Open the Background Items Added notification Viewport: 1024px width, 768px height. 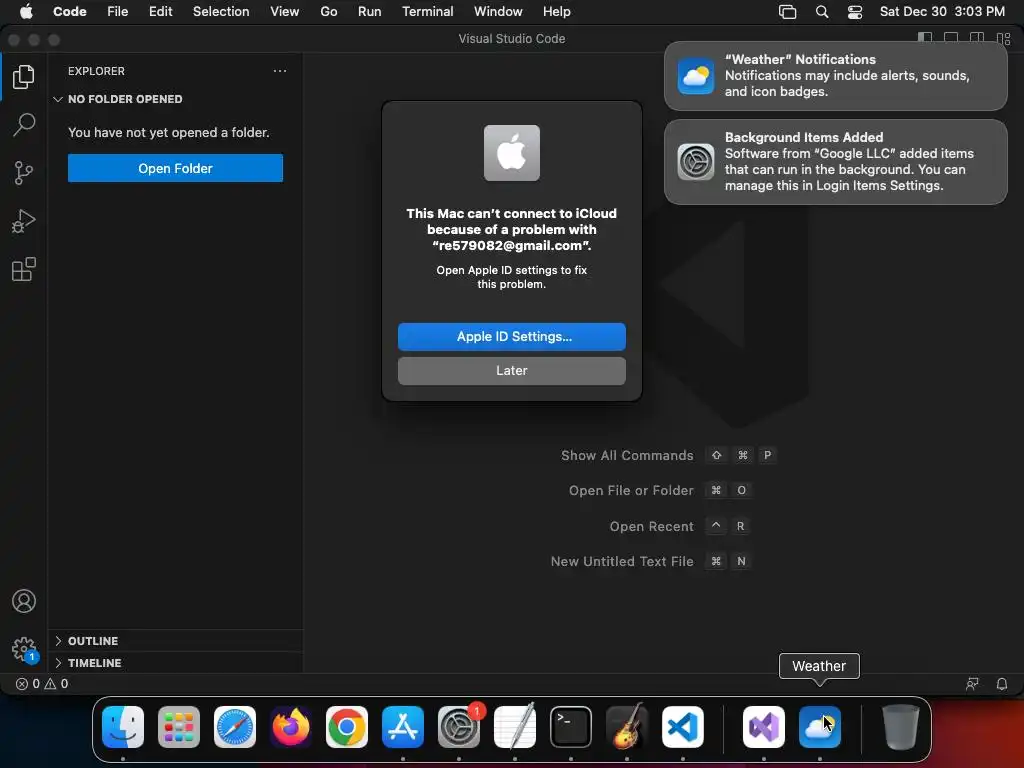[835, 161]
